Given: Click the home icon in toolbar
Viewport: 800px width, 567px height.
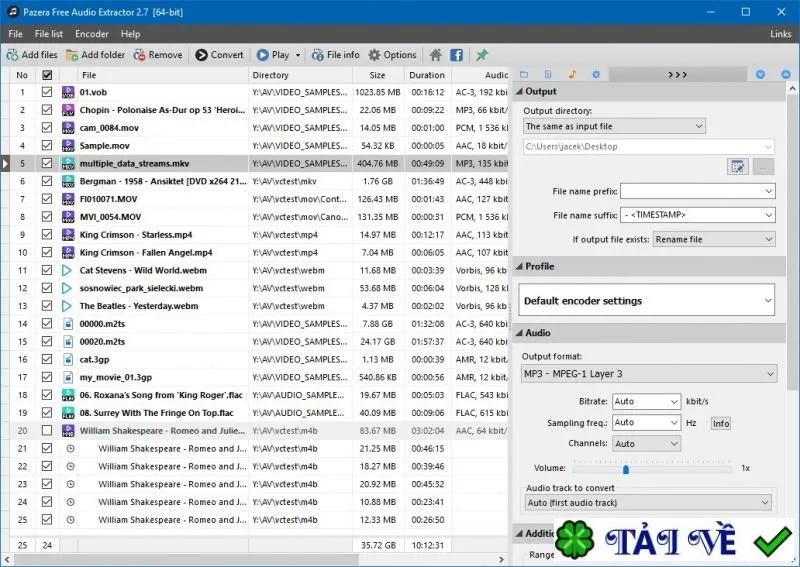Looking at the screenshot, I should (x=435, y=55).
